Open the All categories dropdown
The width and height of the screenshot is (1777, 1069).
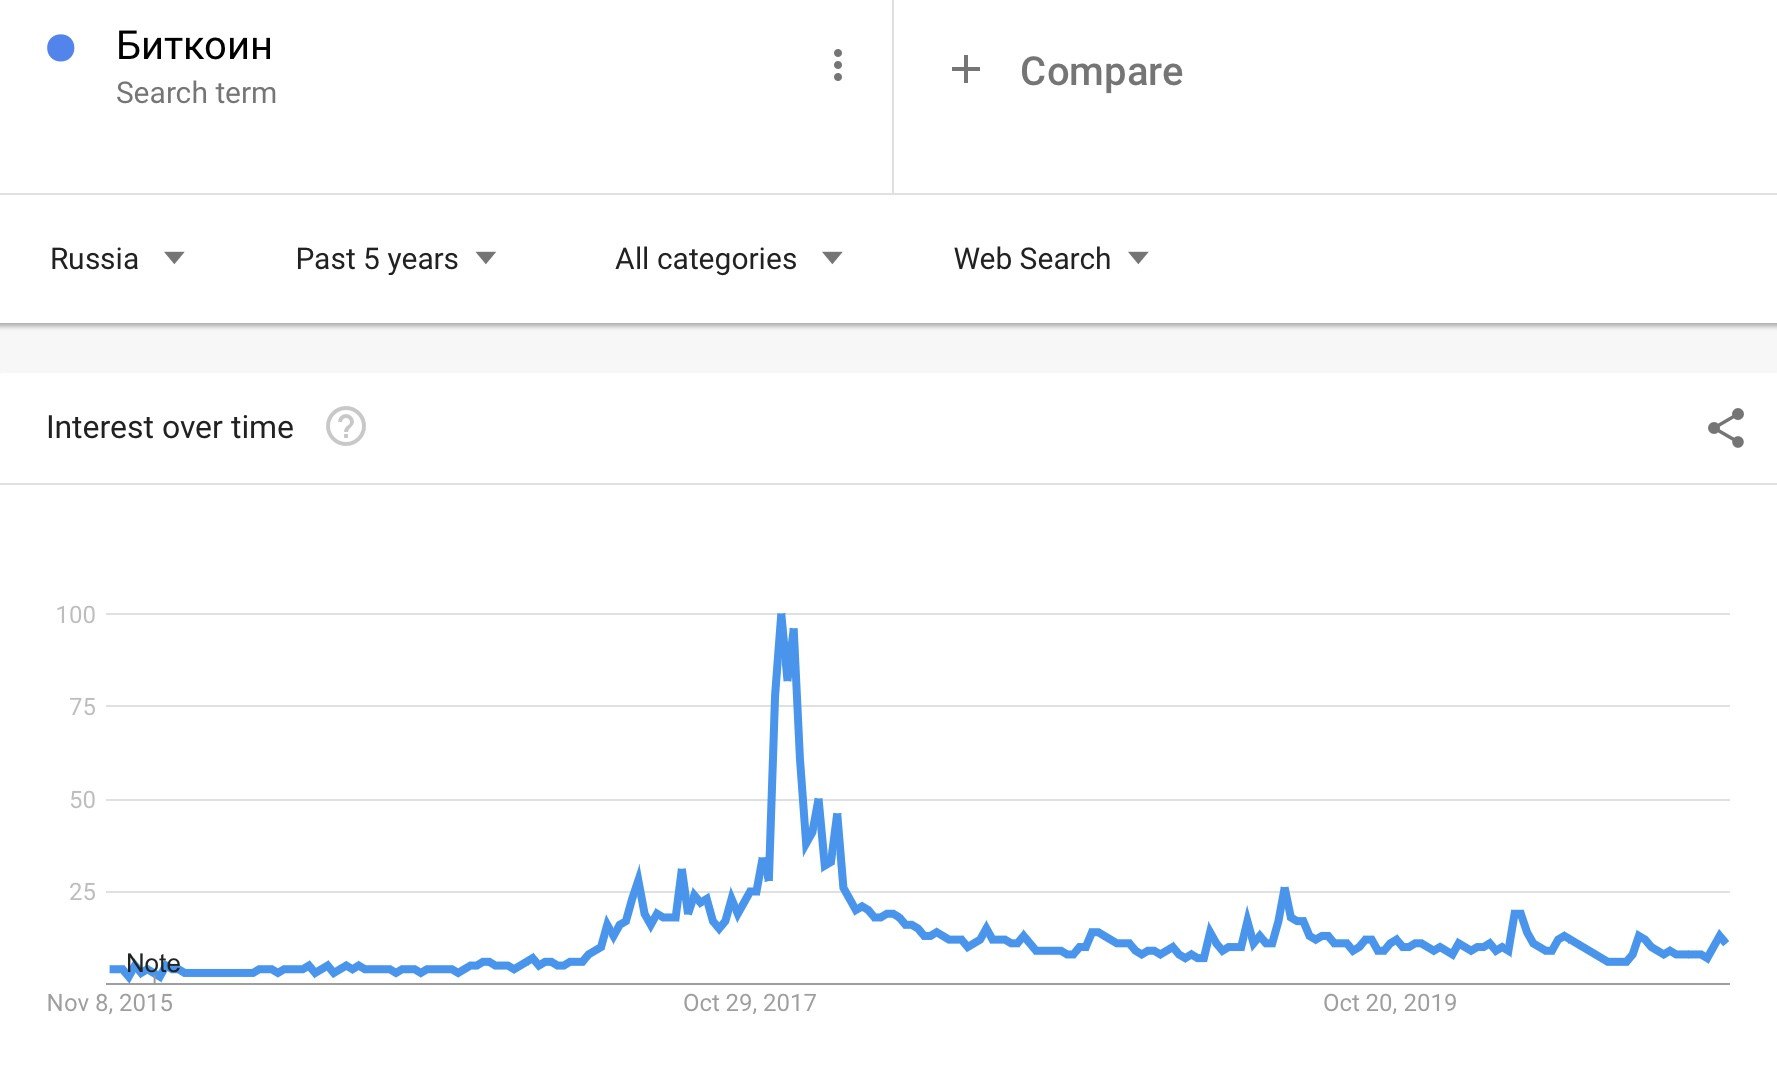727,259
